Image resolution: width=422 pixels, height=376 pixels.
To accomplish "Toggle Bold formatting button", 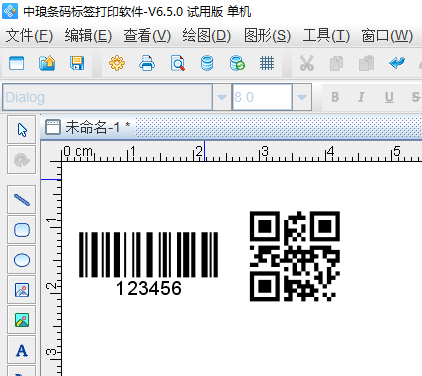I will click(335, 97).
